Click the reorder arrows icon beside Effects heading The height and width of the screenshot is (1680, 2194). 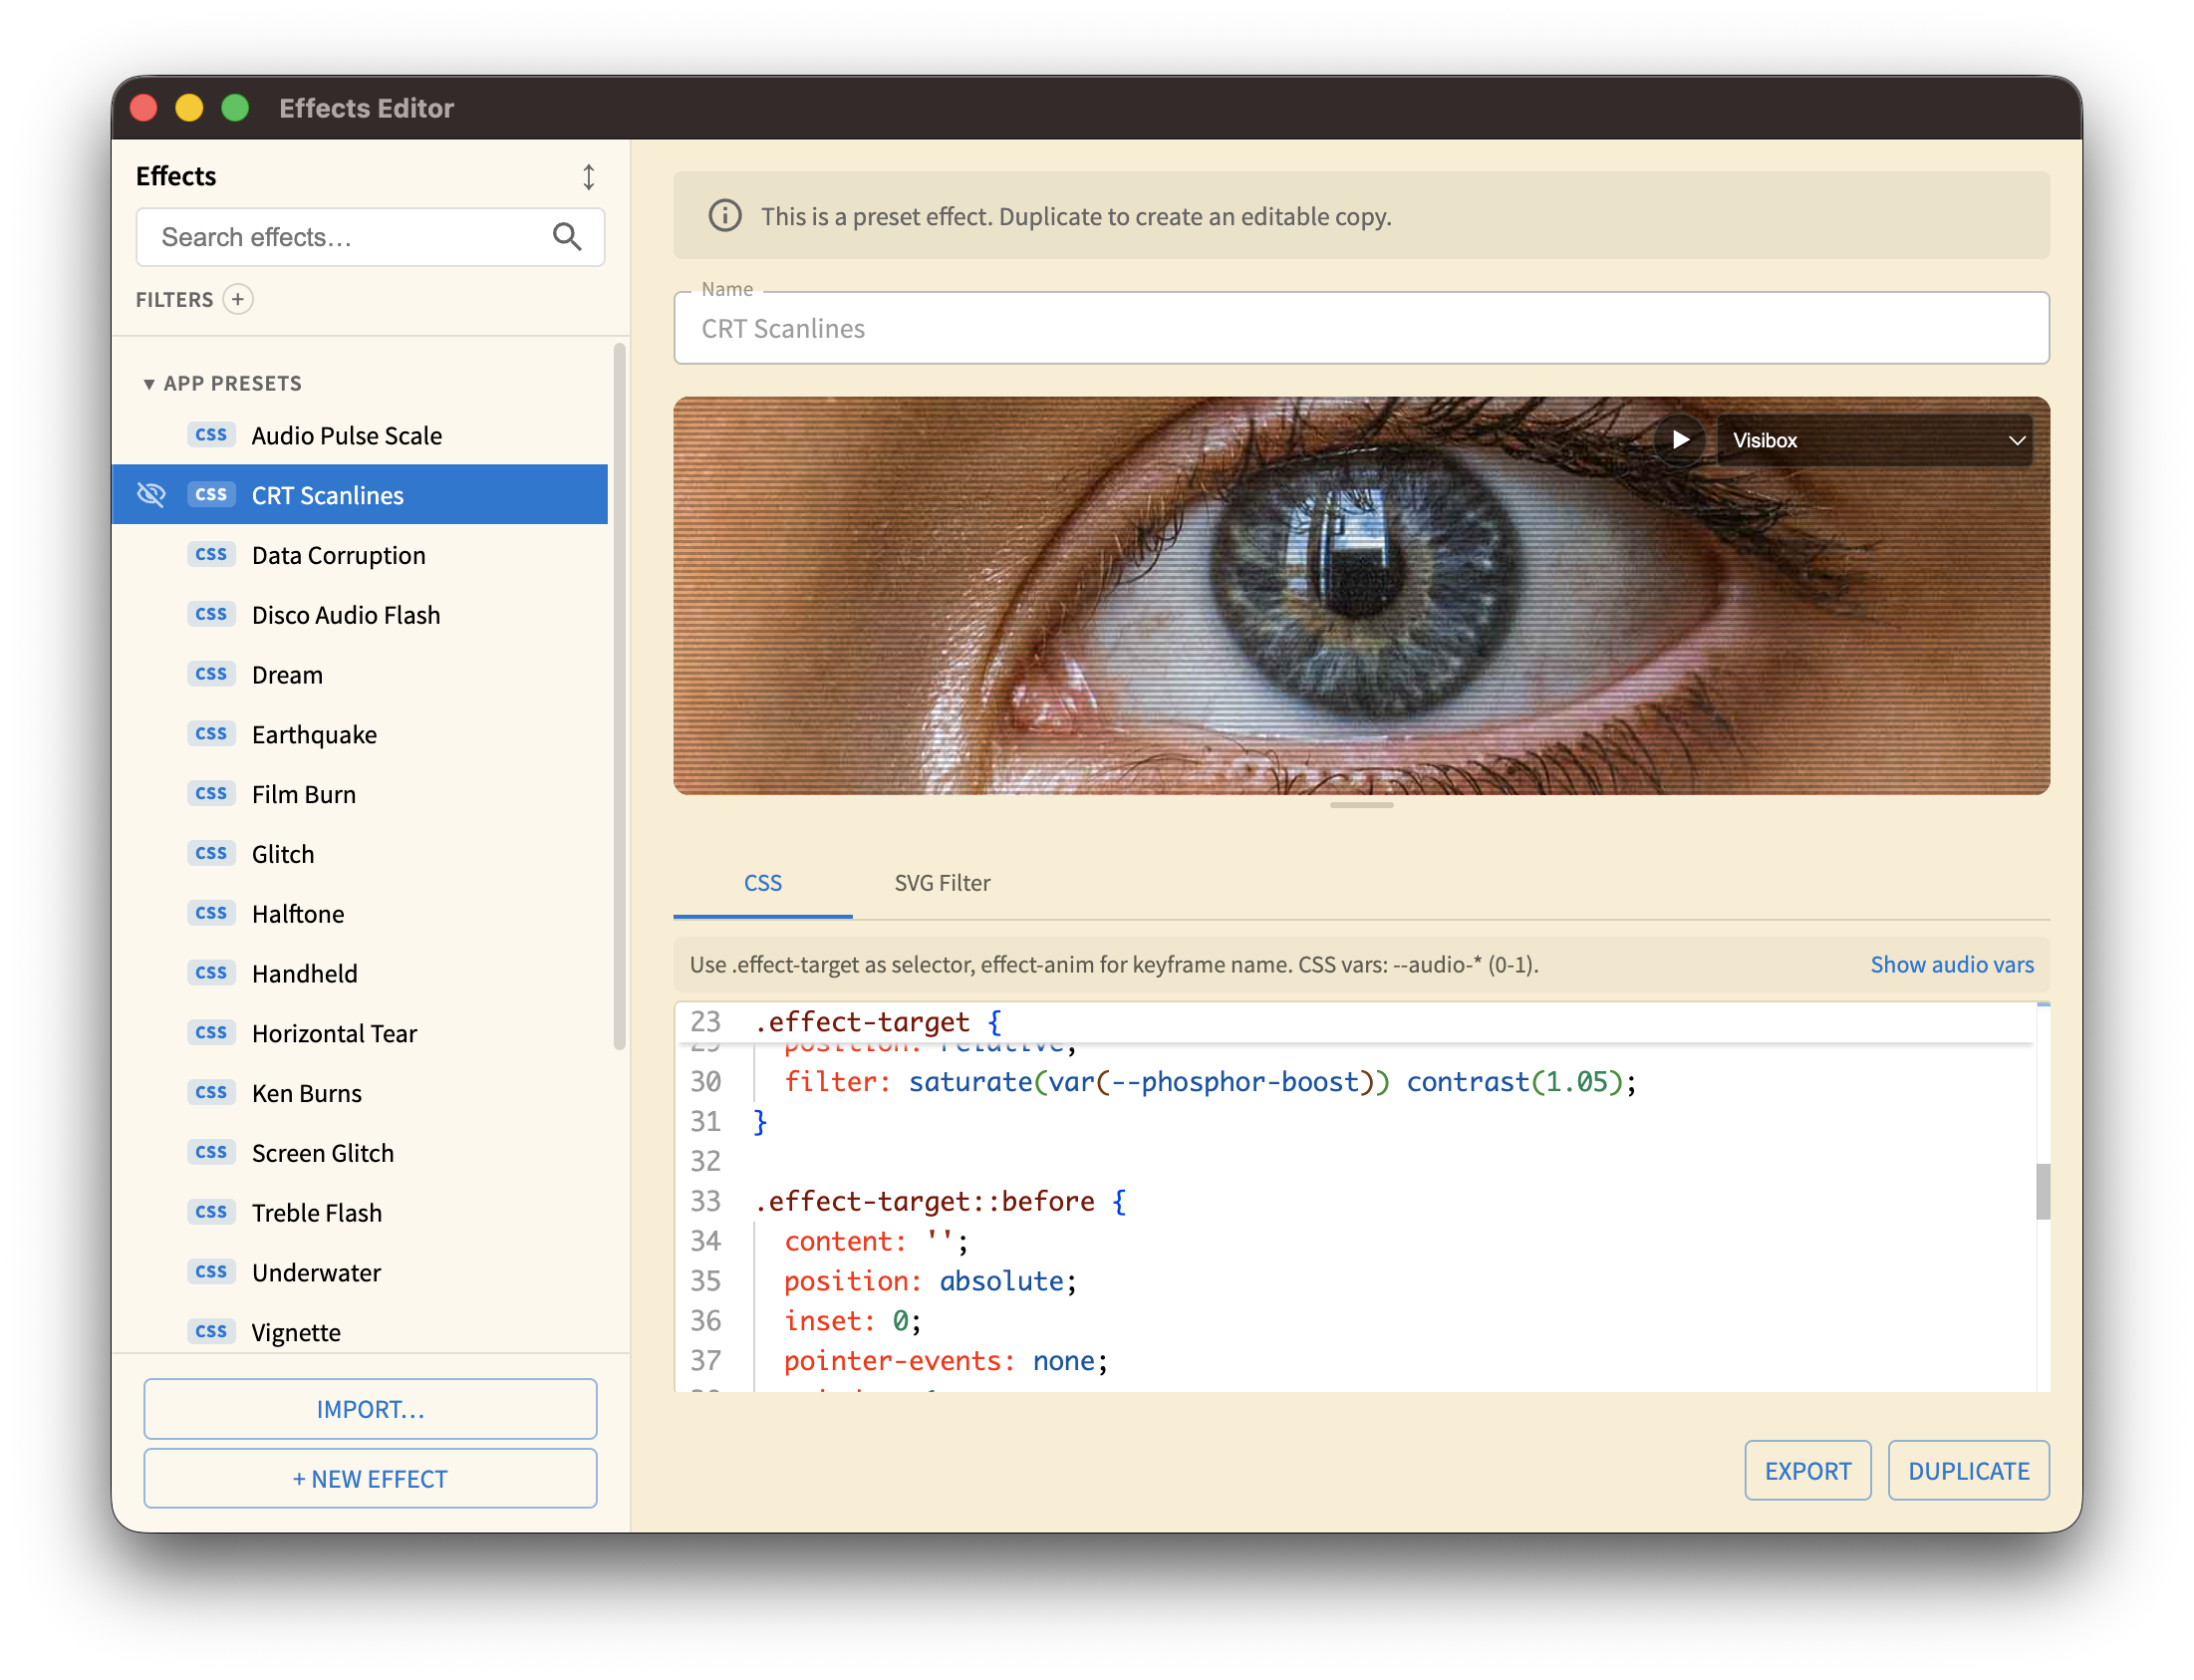[588, 176]
